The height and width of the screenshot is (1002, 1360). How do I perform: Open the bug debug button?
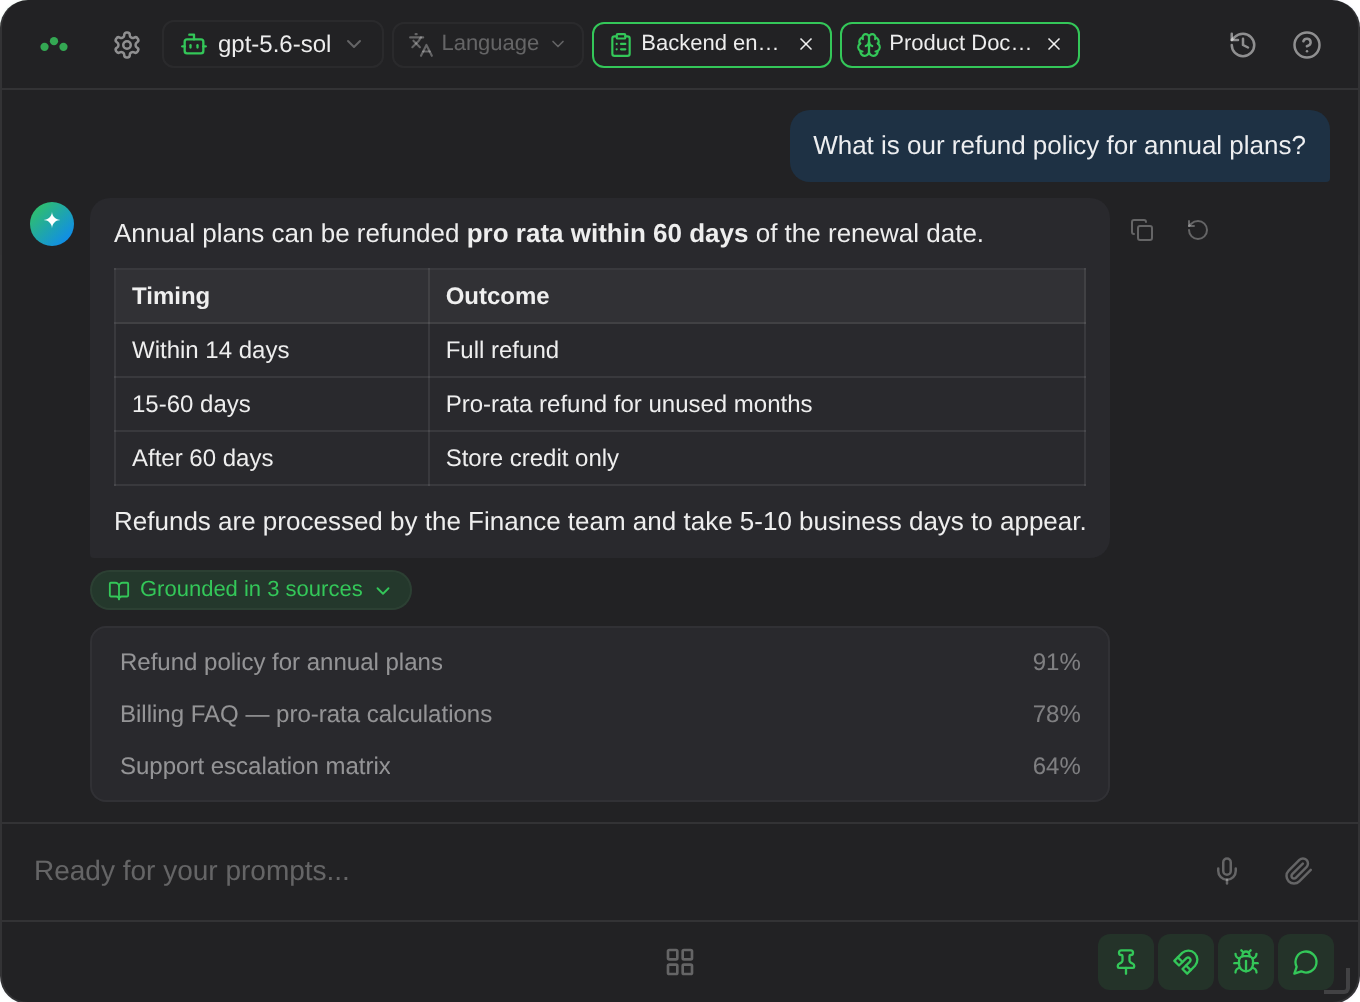tap(1246, 962)
